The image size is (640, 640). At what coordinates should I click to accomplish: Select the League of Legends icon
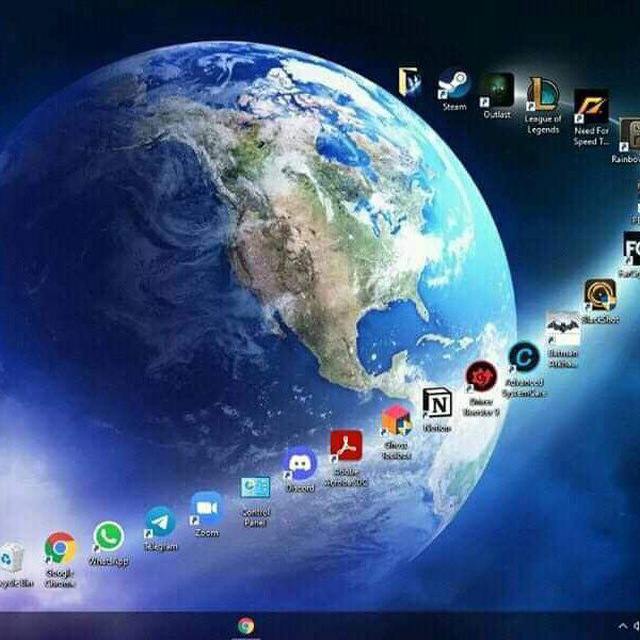[543, 95]
